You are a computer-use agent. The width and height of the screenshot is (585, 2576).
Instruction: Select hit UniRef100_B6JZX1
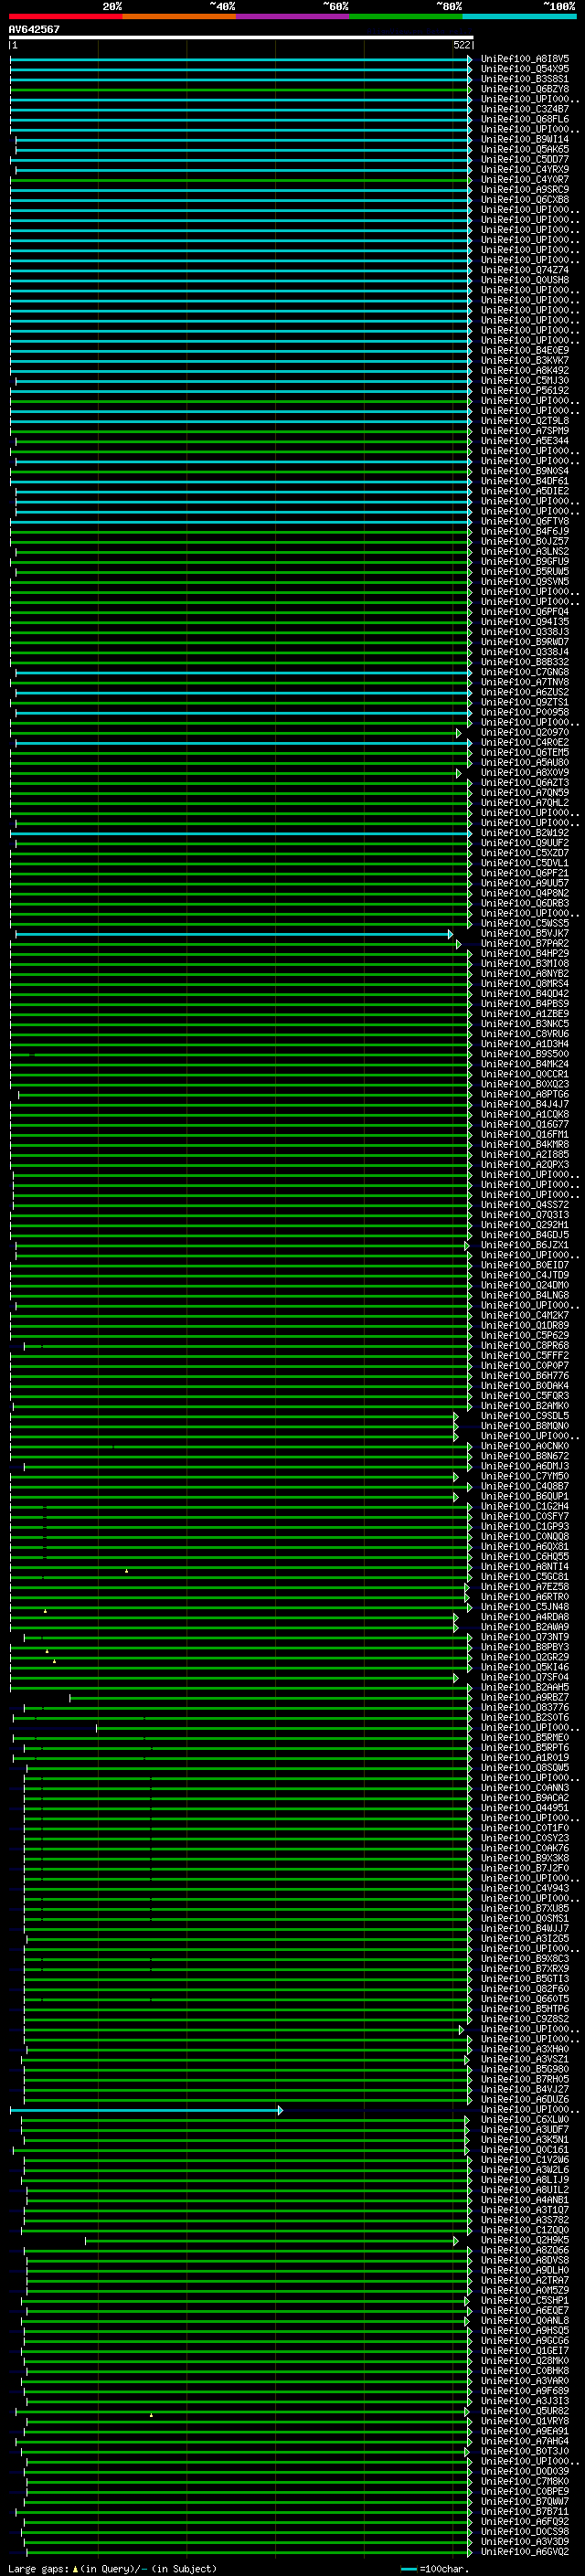[x=525, y=1245]
